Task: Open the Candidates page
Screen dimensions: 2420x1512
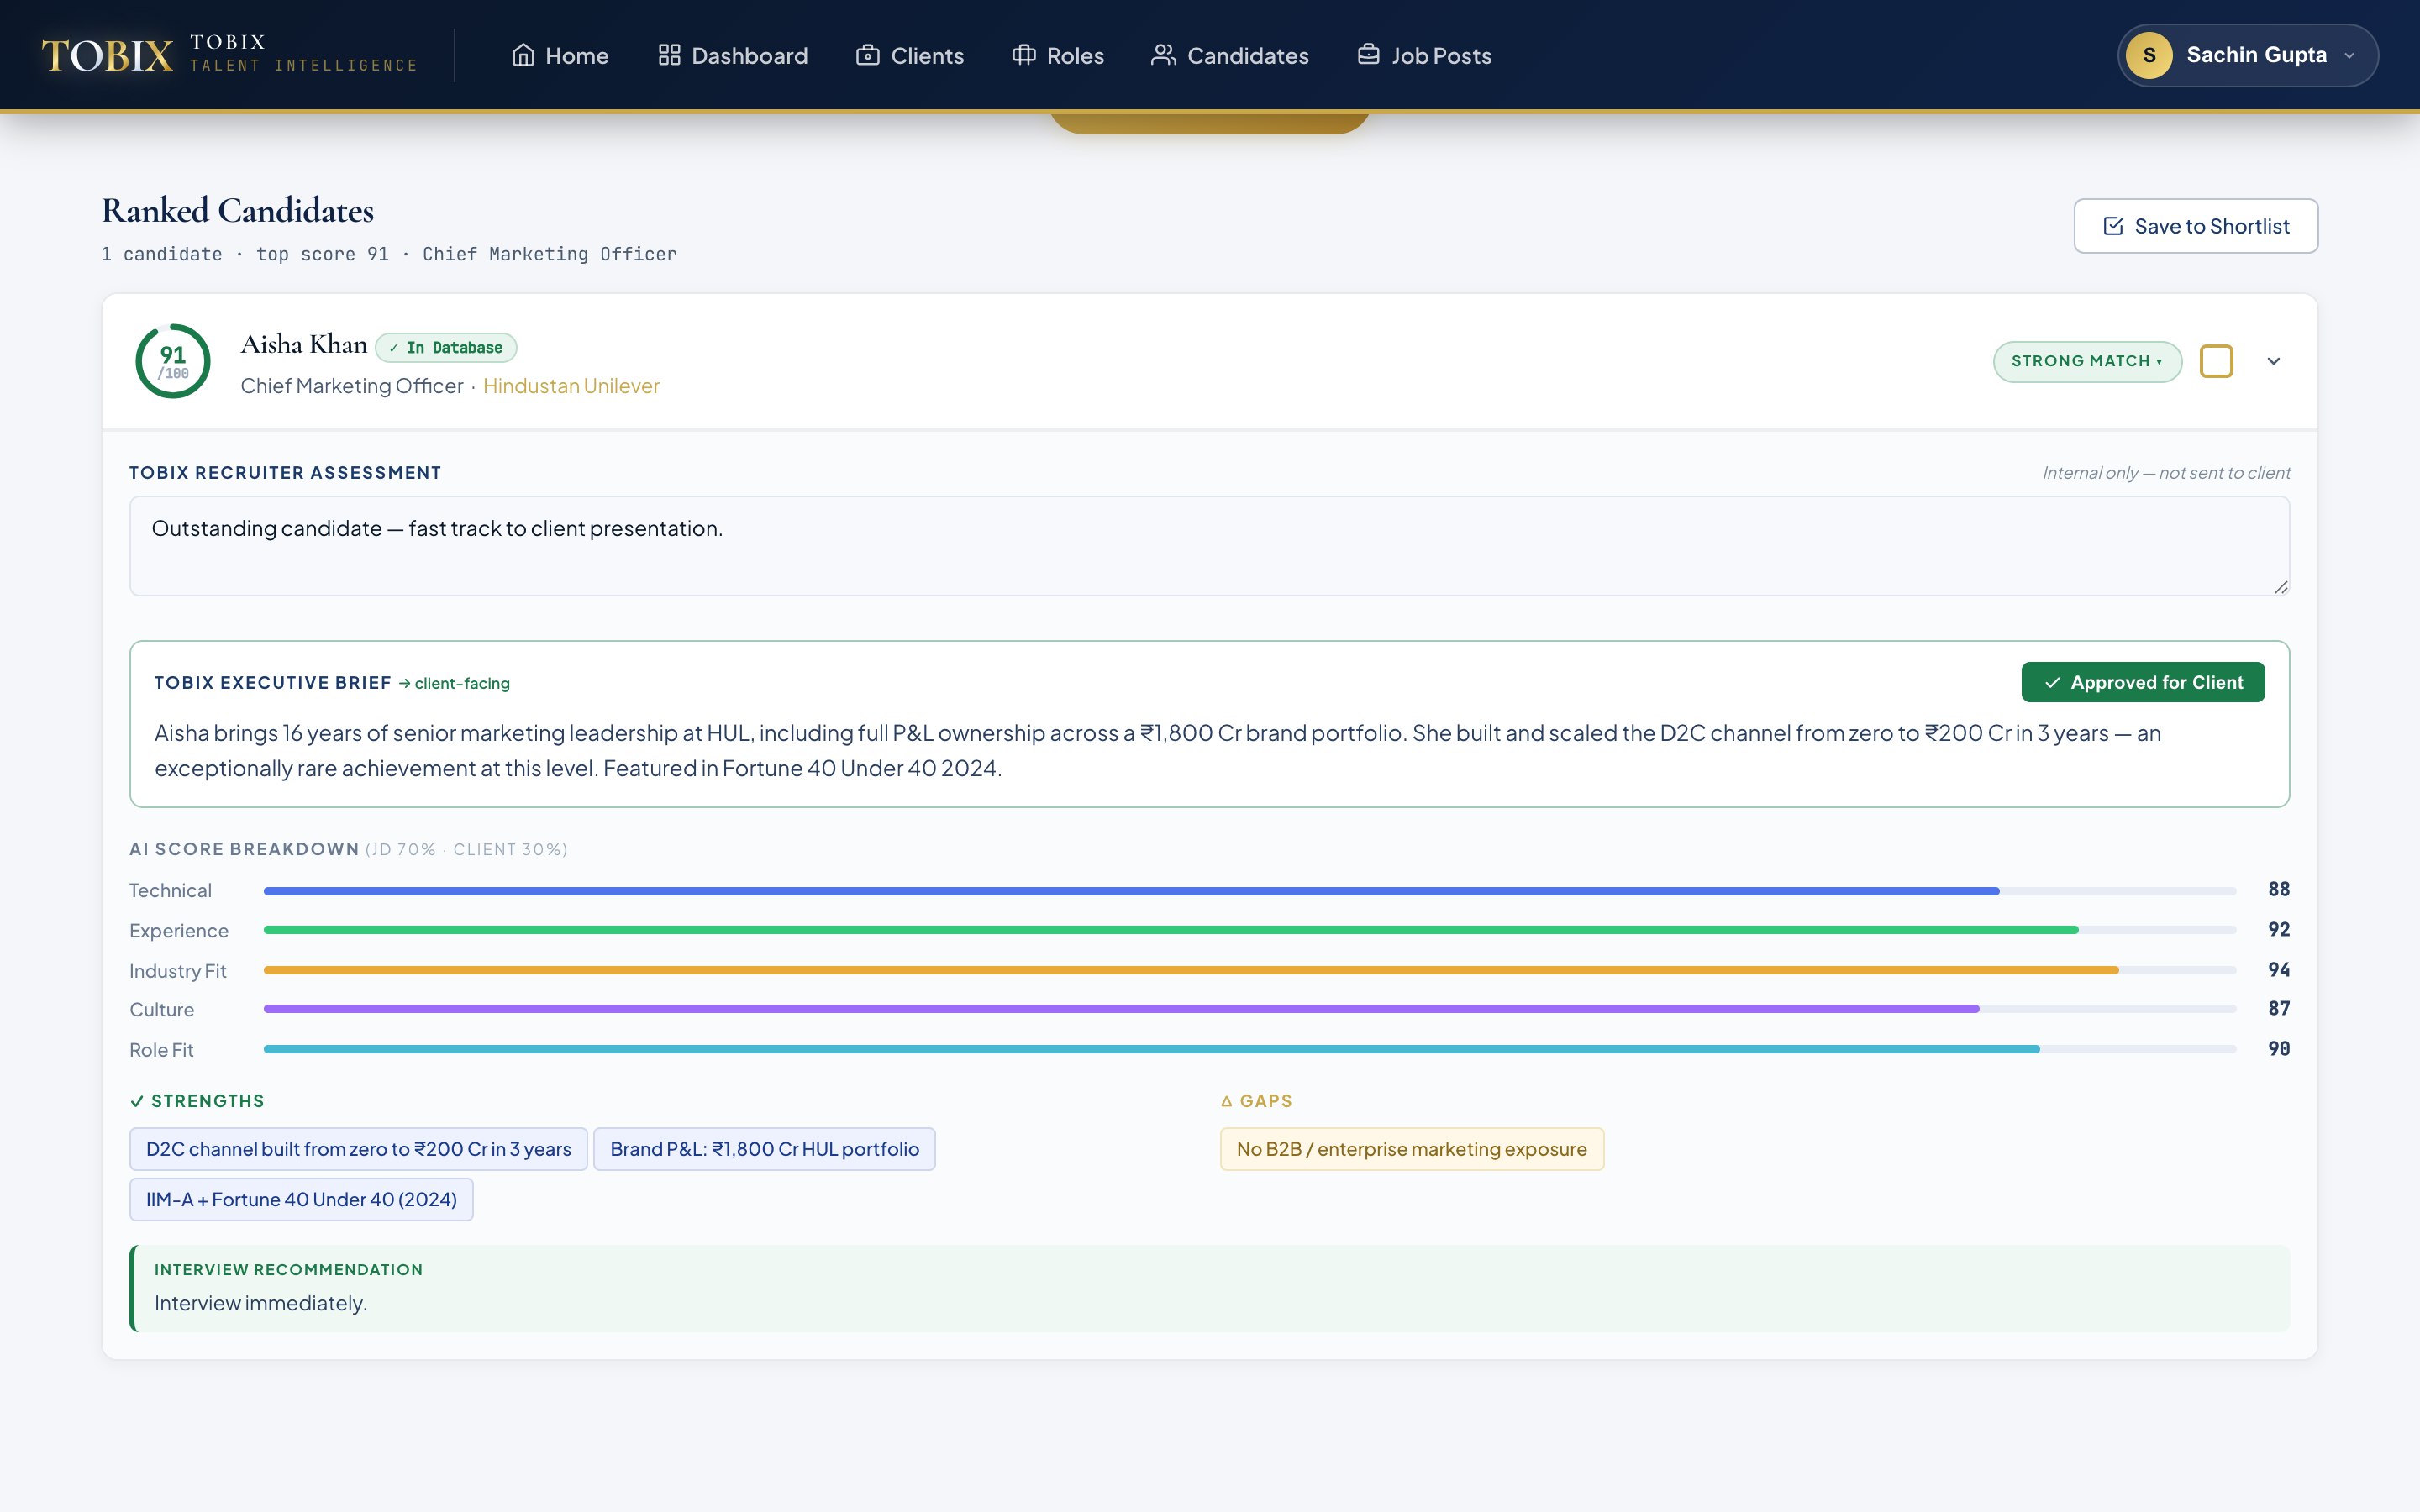Action: [x=1230, y=55]
